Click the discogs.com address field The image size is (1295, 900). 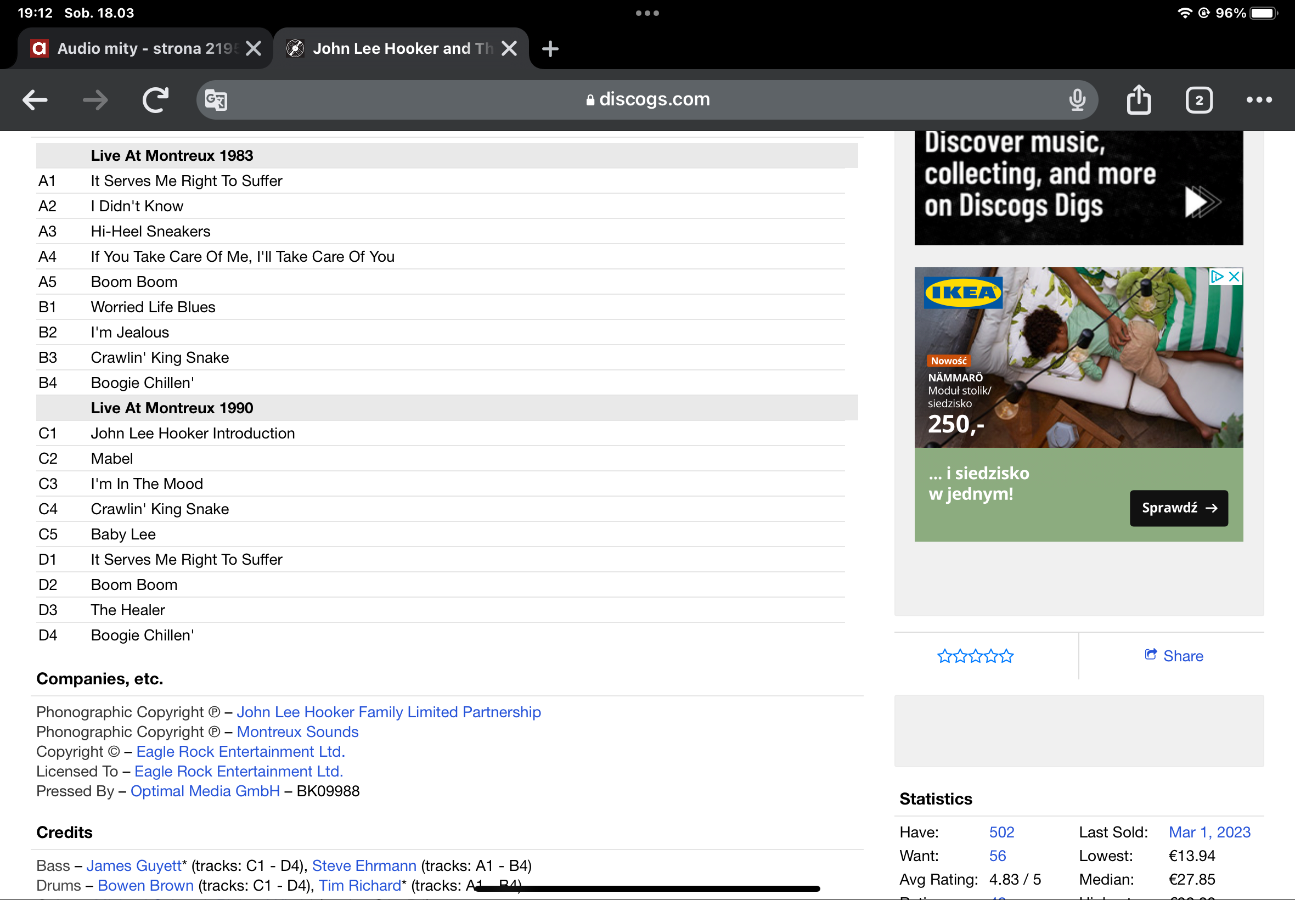[x=648, y=100]
